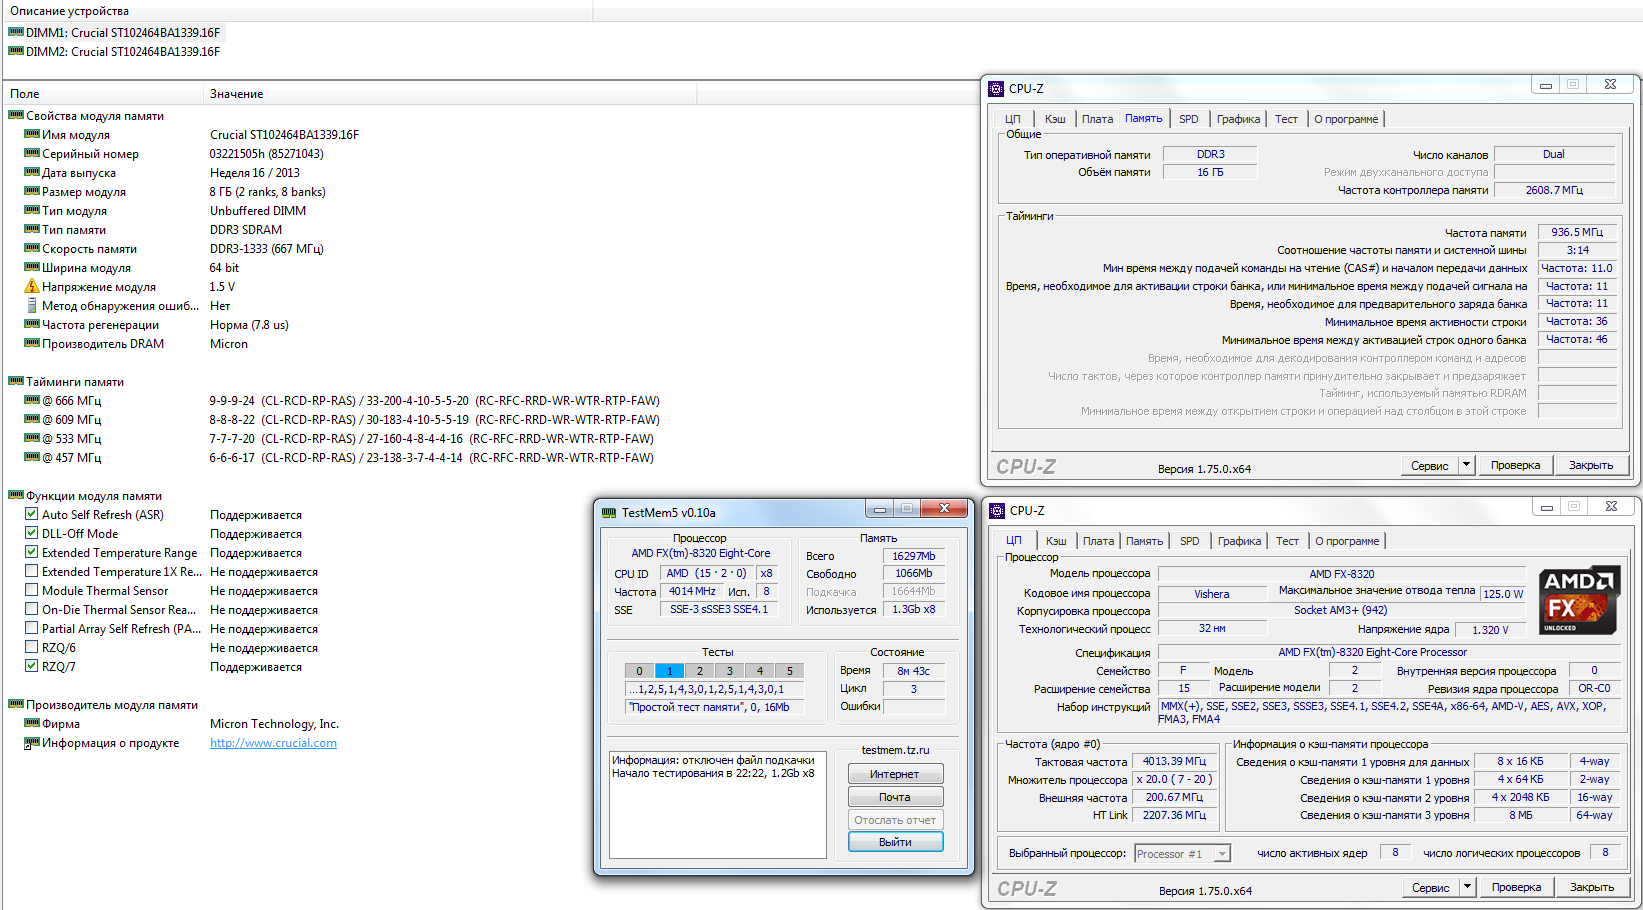This screenshot has width=1643, height=910.
Task: Click Проверка button in CPU-Z memory window
Action: click(1515, 465)
